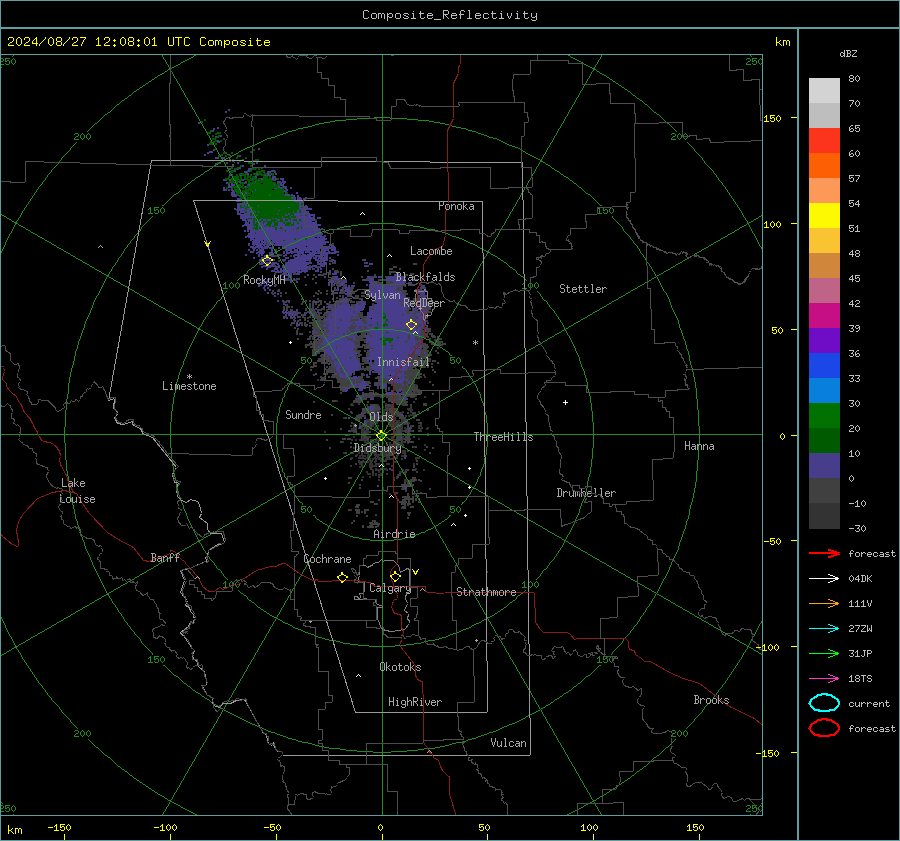Click the ThreeHills label
Viewport: 900px width, 841px height.
click(x=503, y=437)
